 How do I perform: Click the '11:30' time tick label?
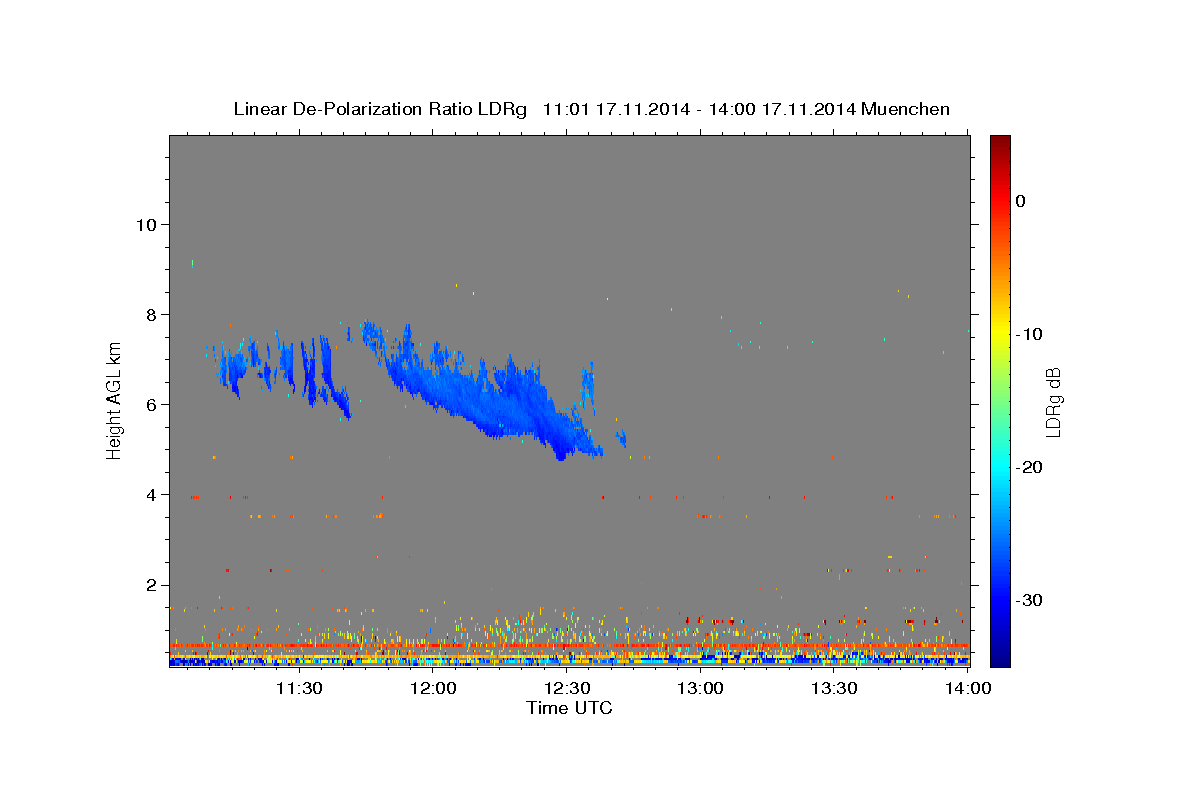click(x=299, y=688)
